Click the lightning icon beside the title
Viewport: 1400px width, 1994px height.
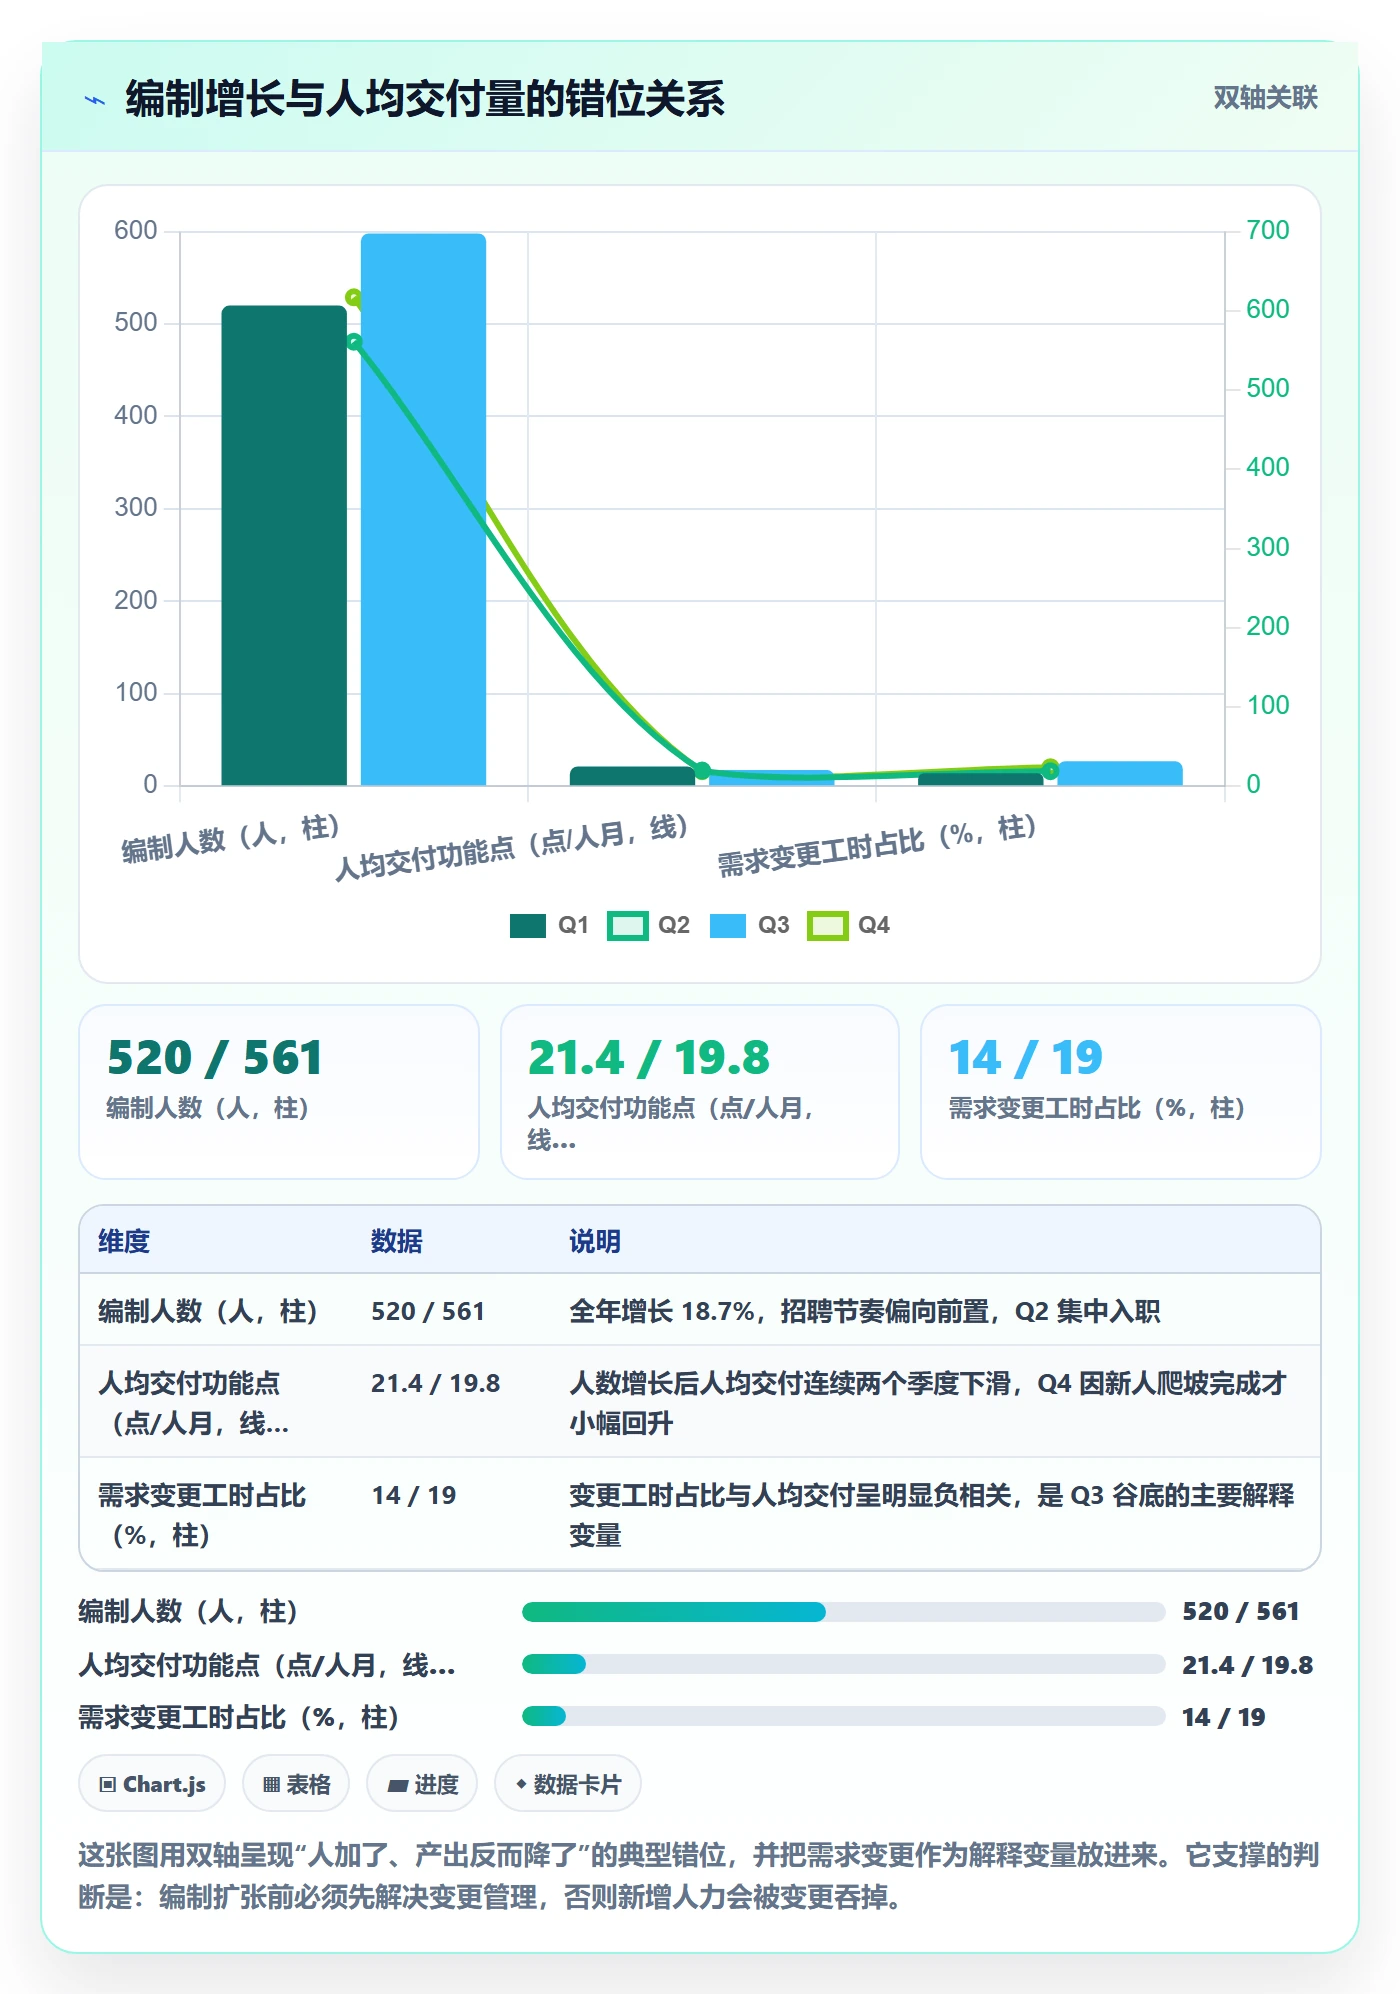coord(95,100)
